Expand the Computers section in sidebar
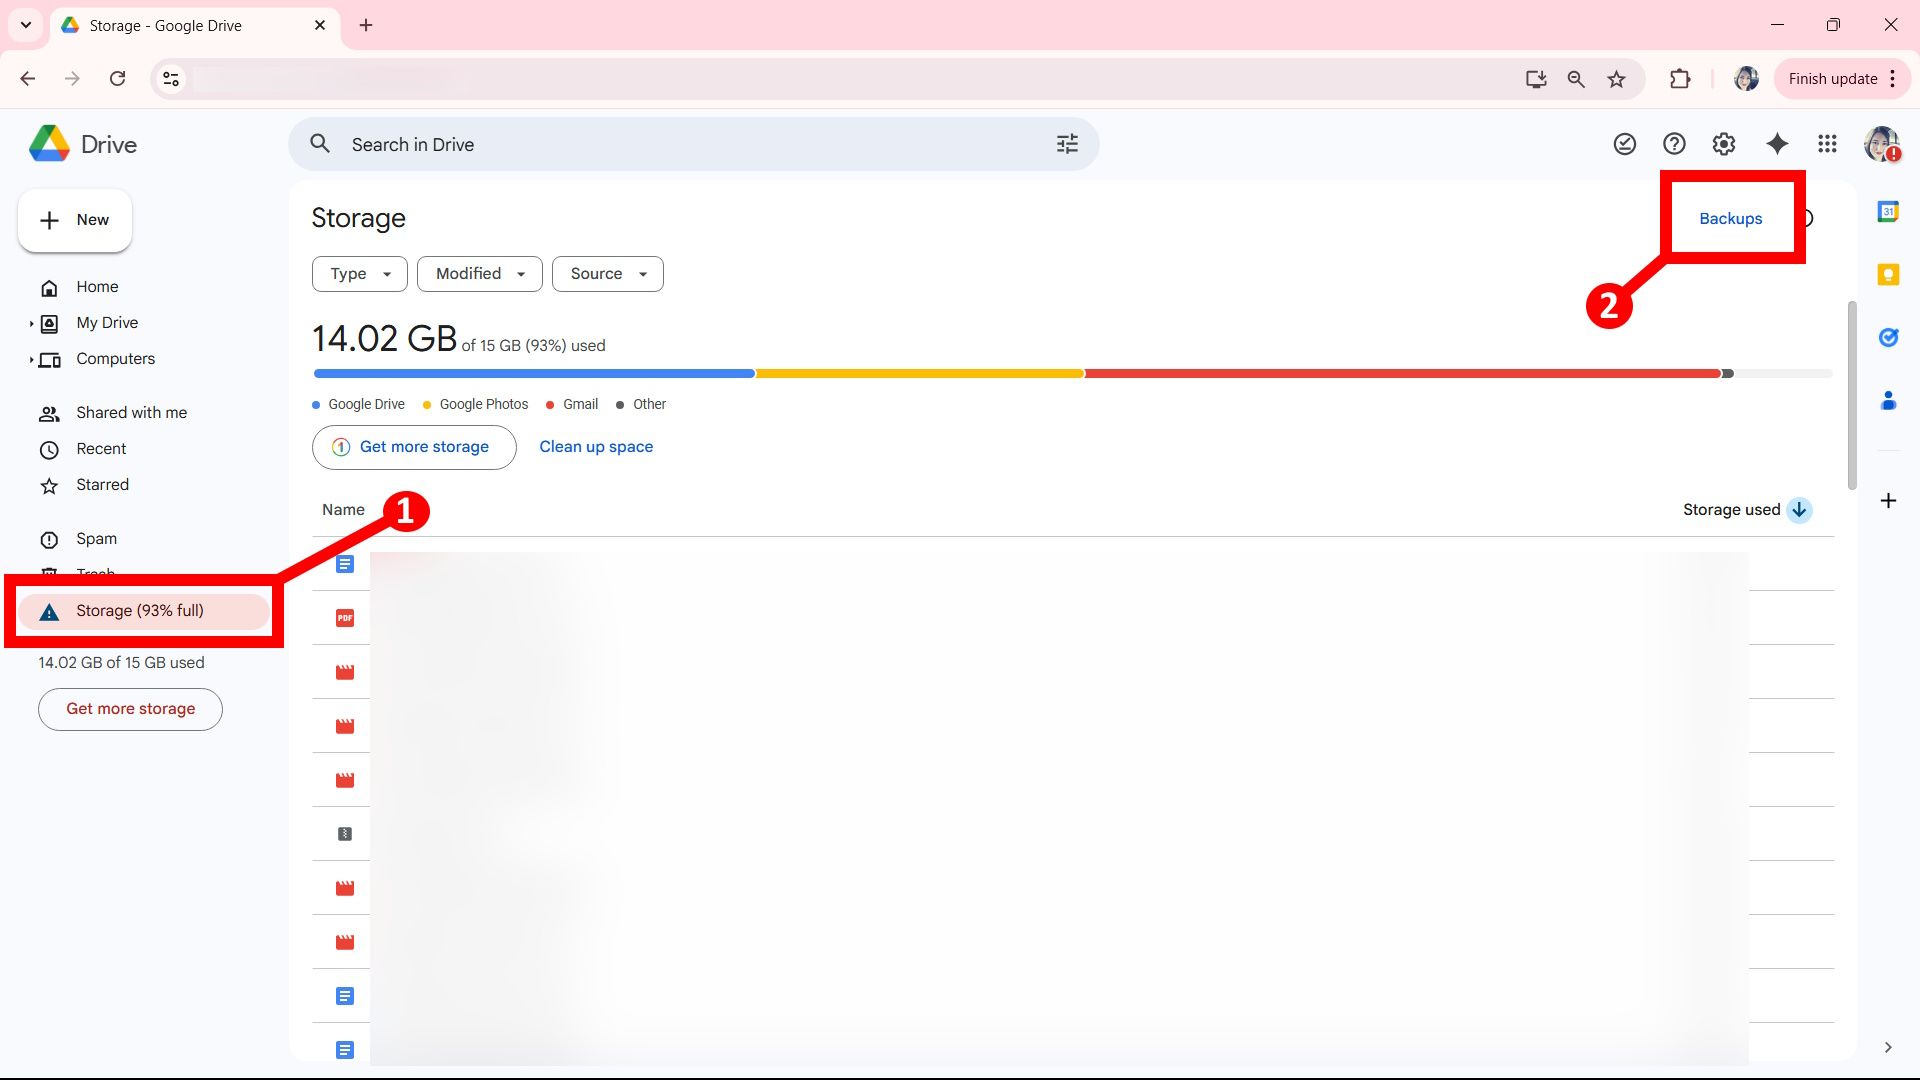Viewport: 1920px width, 1080px height. (31, 359)
